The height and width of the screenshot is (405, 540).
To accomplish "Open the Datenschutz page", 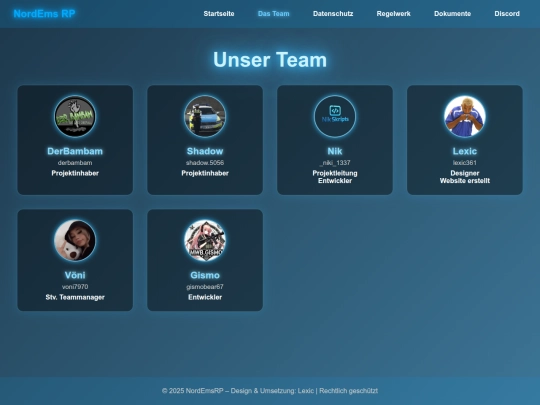I will point(333,14).
